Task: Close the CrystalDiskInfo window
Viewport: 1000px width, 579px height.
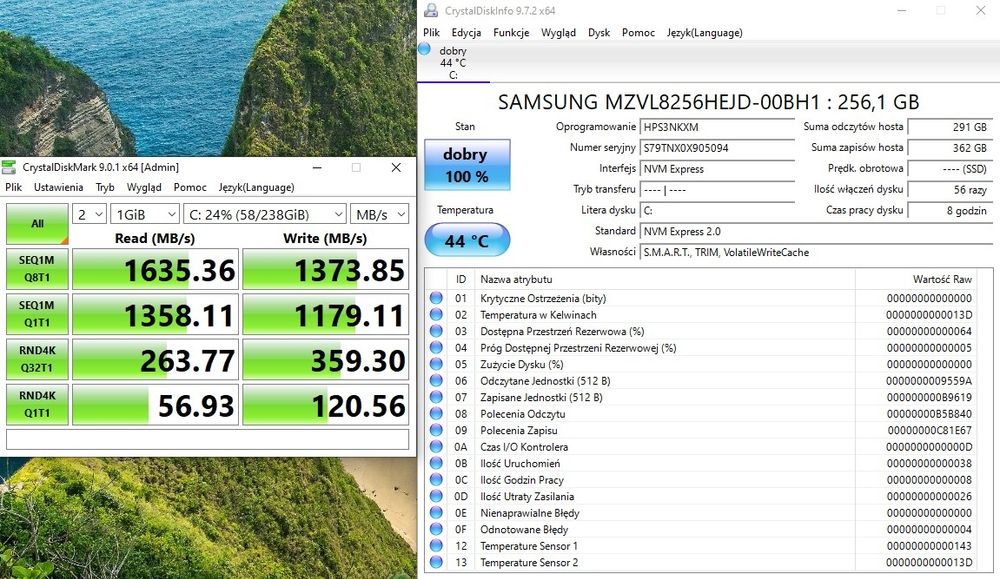Action: (980, 10)
